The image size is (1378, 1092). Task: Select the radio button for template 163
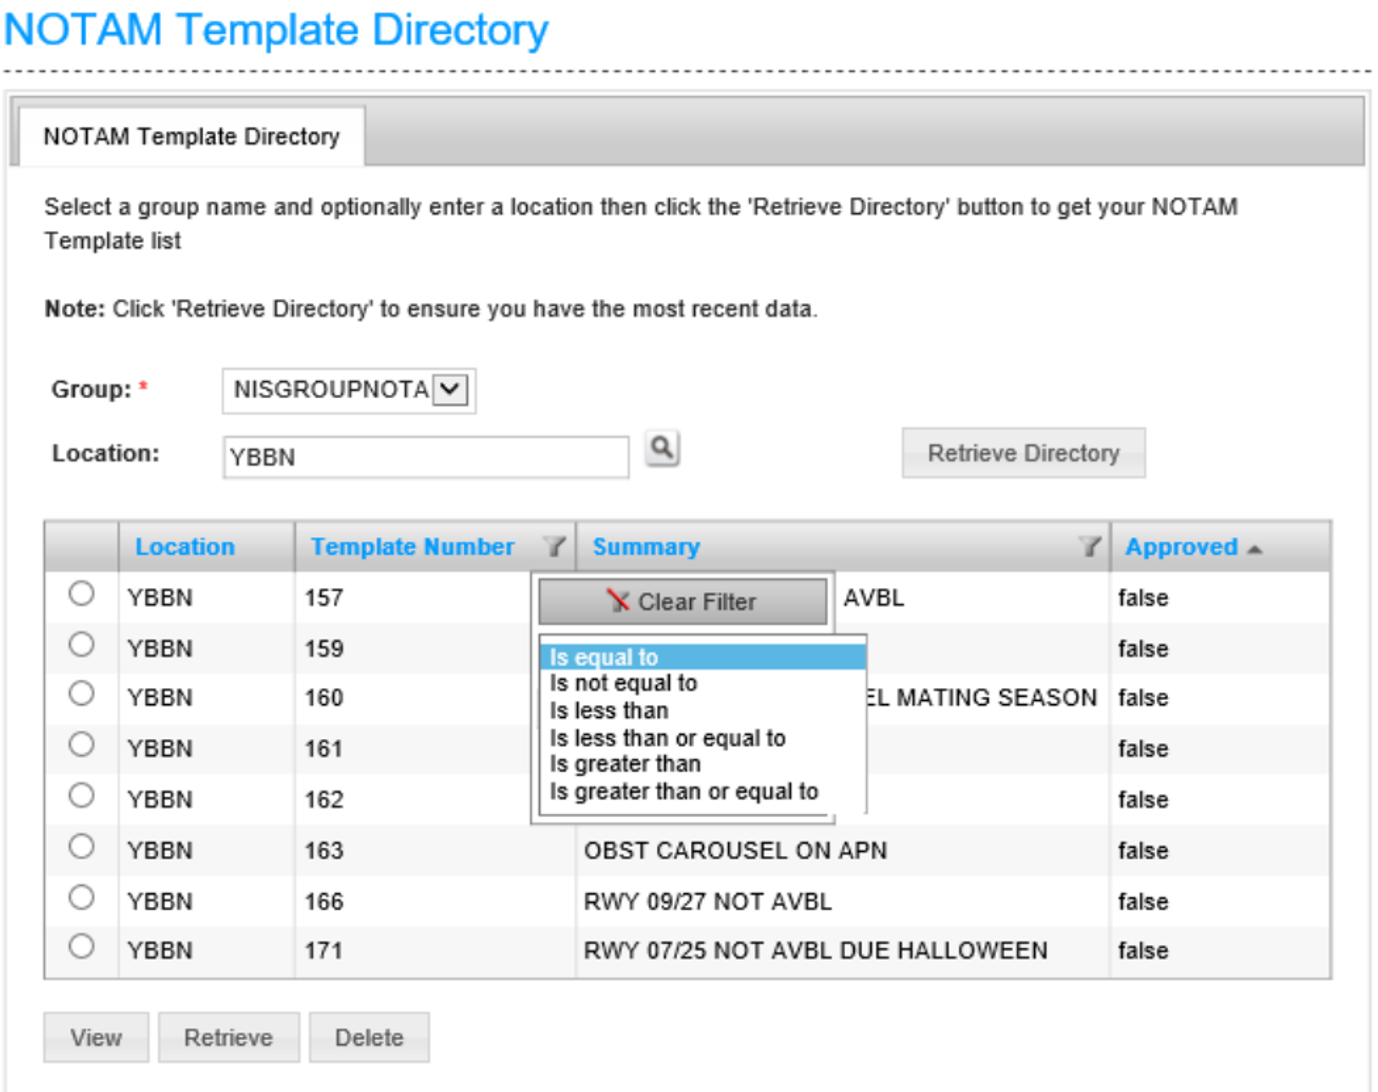81,847
